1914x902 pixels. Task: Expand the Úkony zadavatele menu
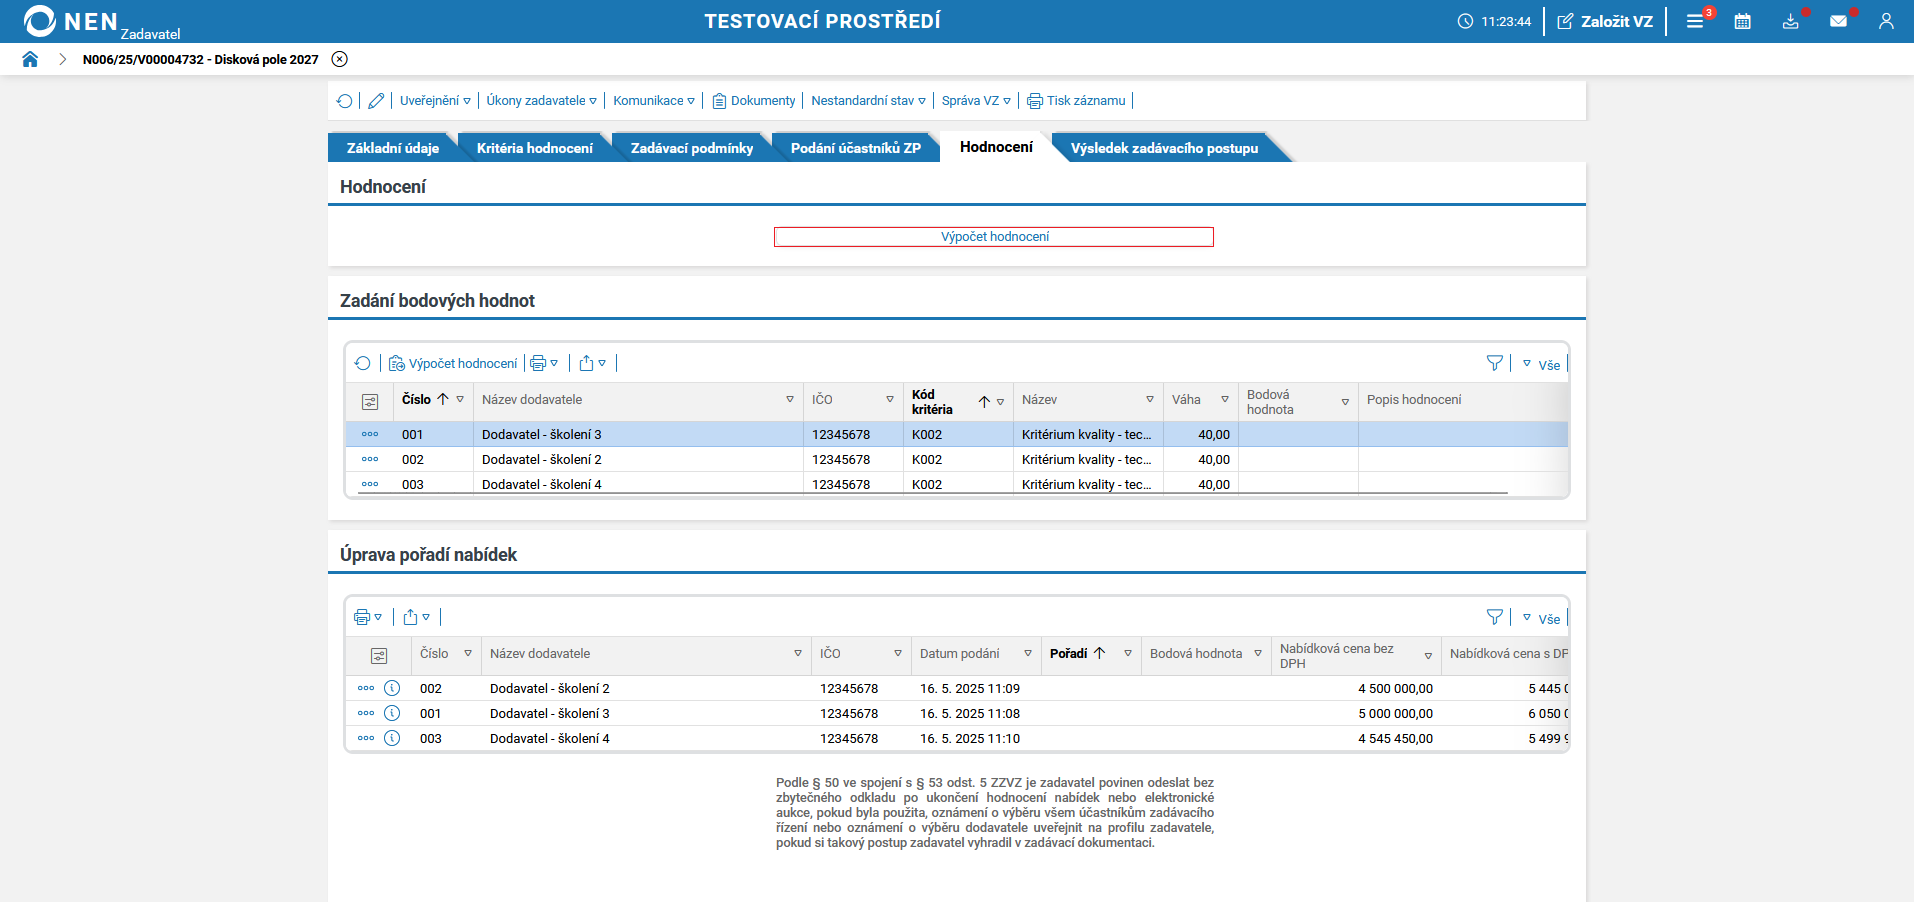pos(541,101)
